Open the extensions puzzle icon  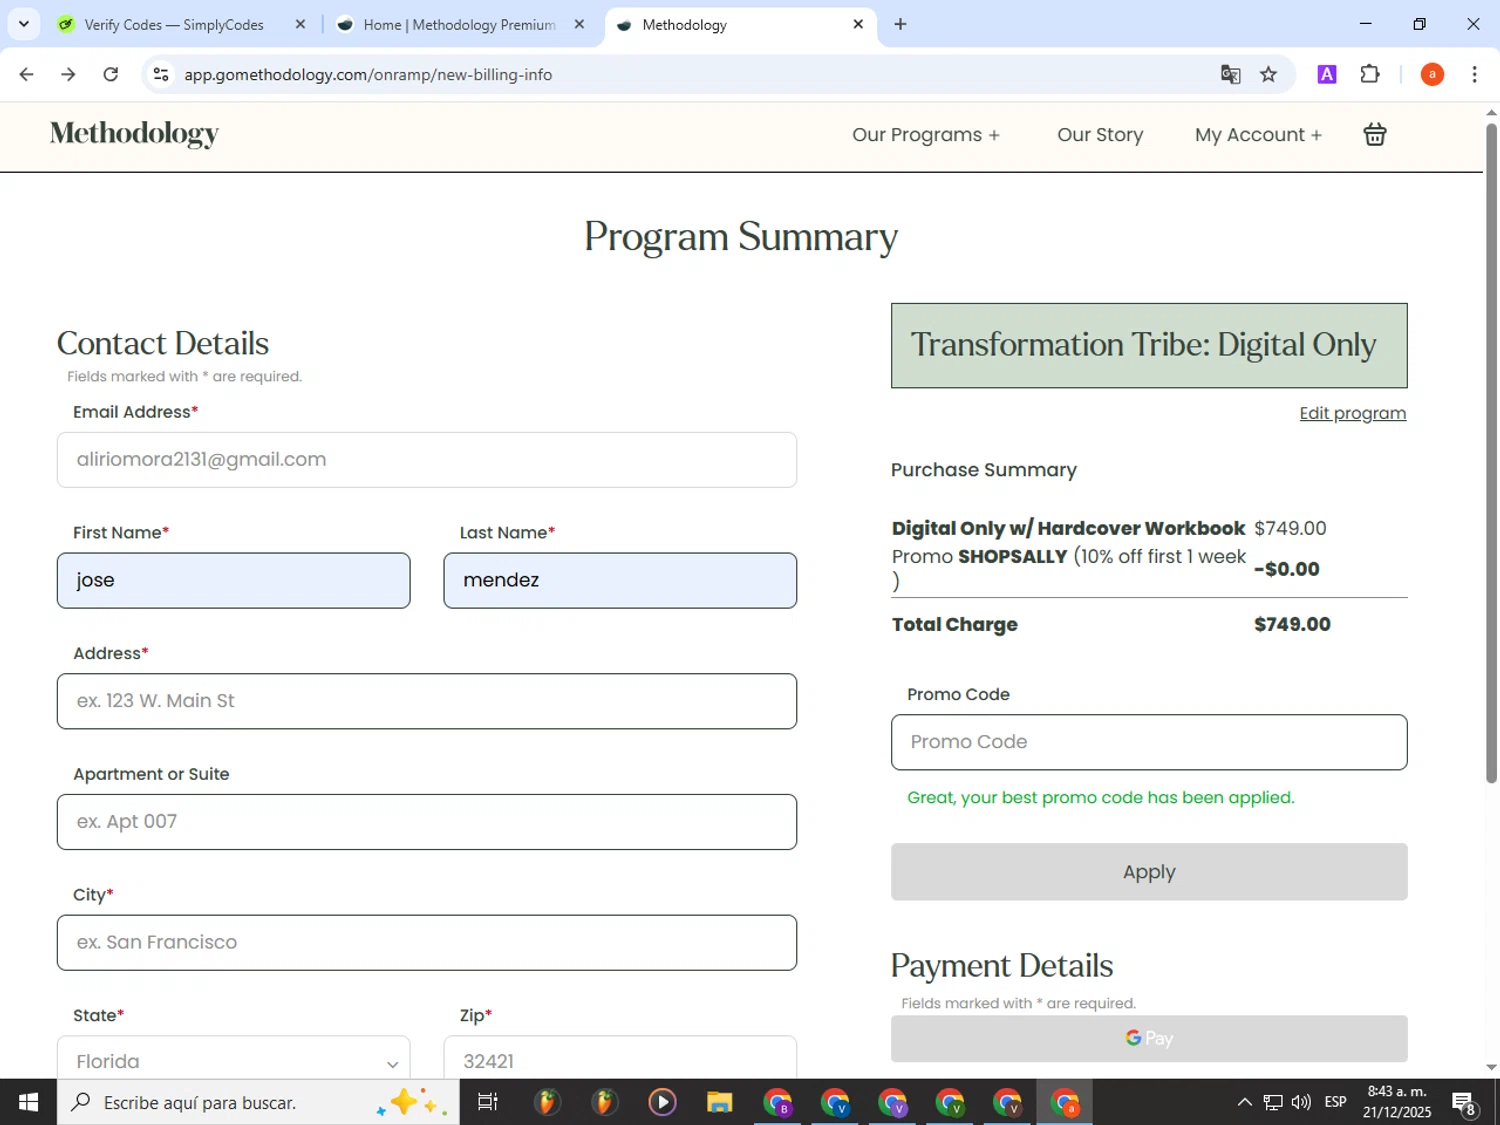point(1370,74)
